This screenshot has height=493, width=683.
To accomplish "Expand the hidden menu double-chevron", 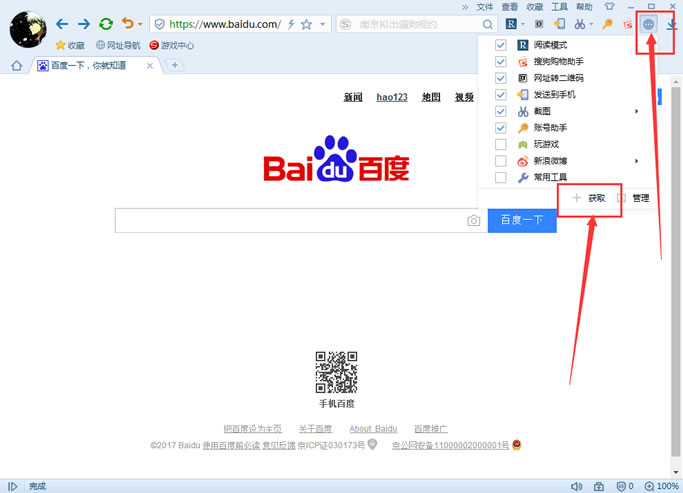I will pyautogui.click(x=465, y=7).
